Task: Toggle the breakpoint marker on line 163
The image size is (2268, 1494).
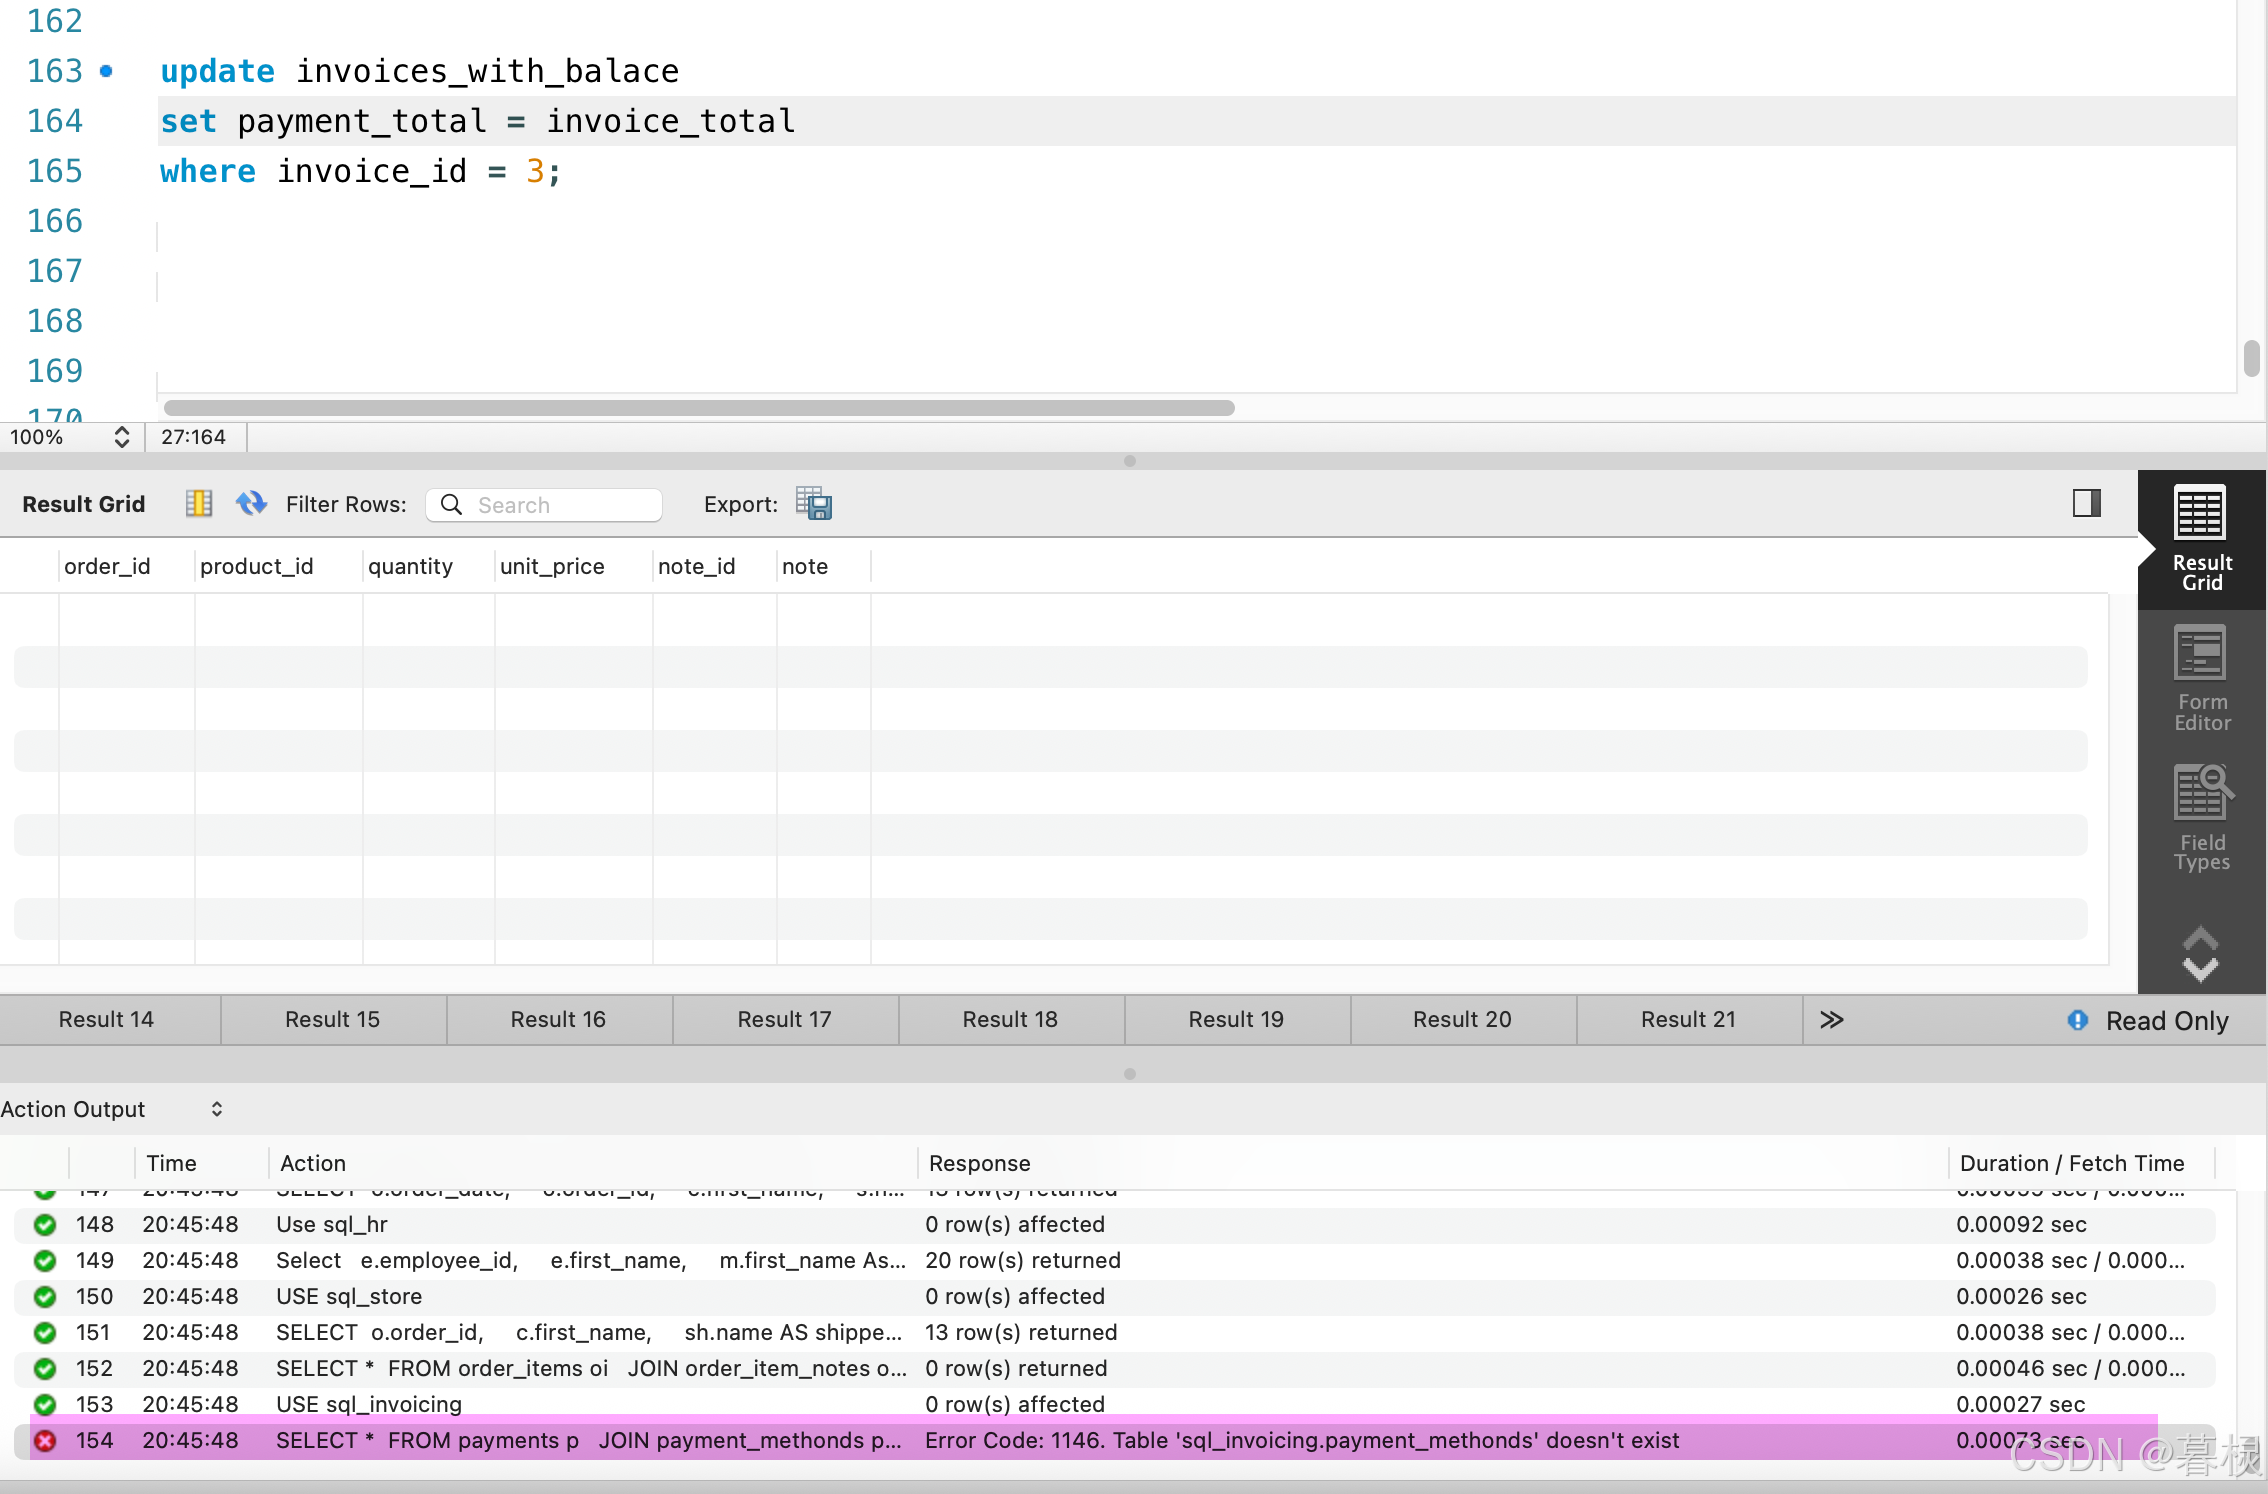Action: [107, 71]
